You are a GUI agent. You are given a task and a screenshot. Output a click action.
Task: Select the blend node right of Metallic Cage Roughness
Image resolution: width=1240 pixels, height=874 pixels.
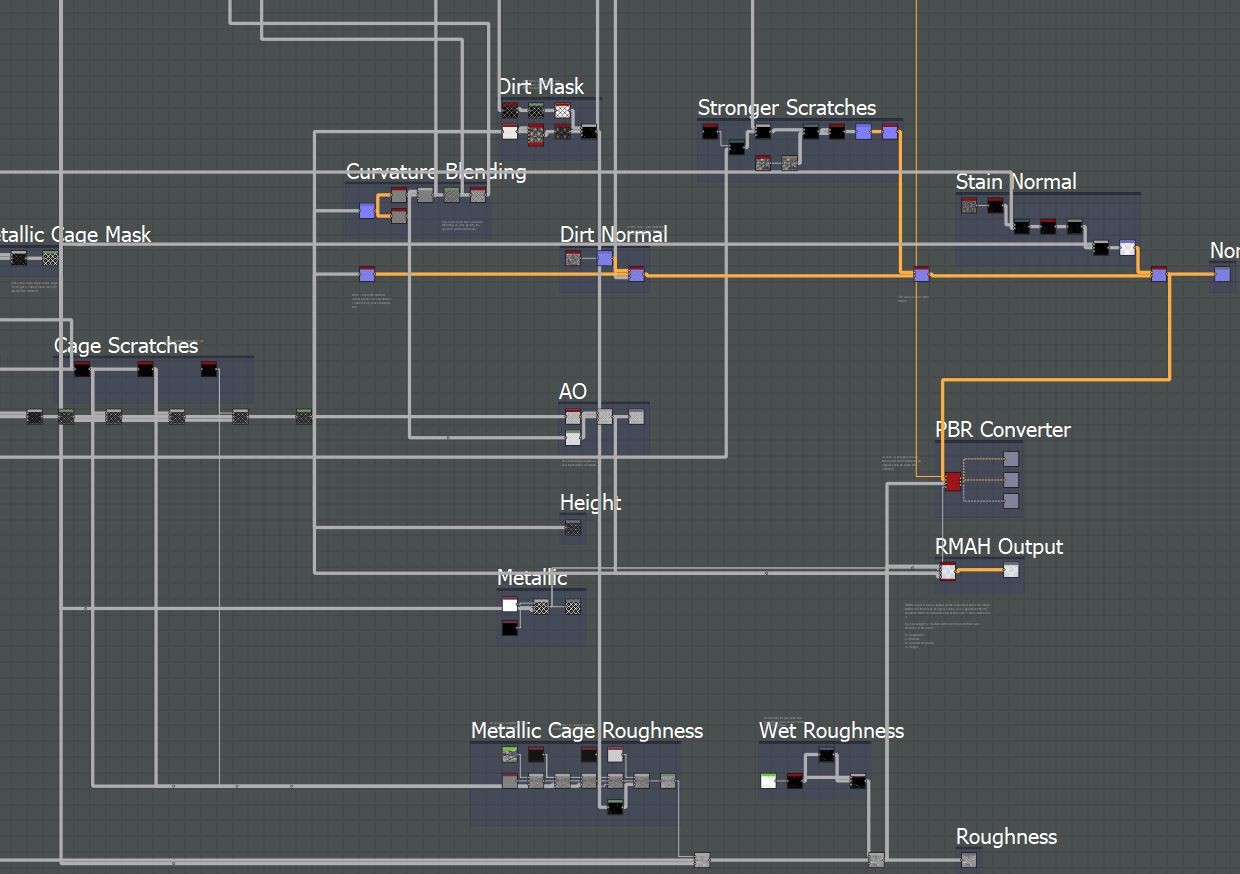pyautogui.click(x=701, y=859)
